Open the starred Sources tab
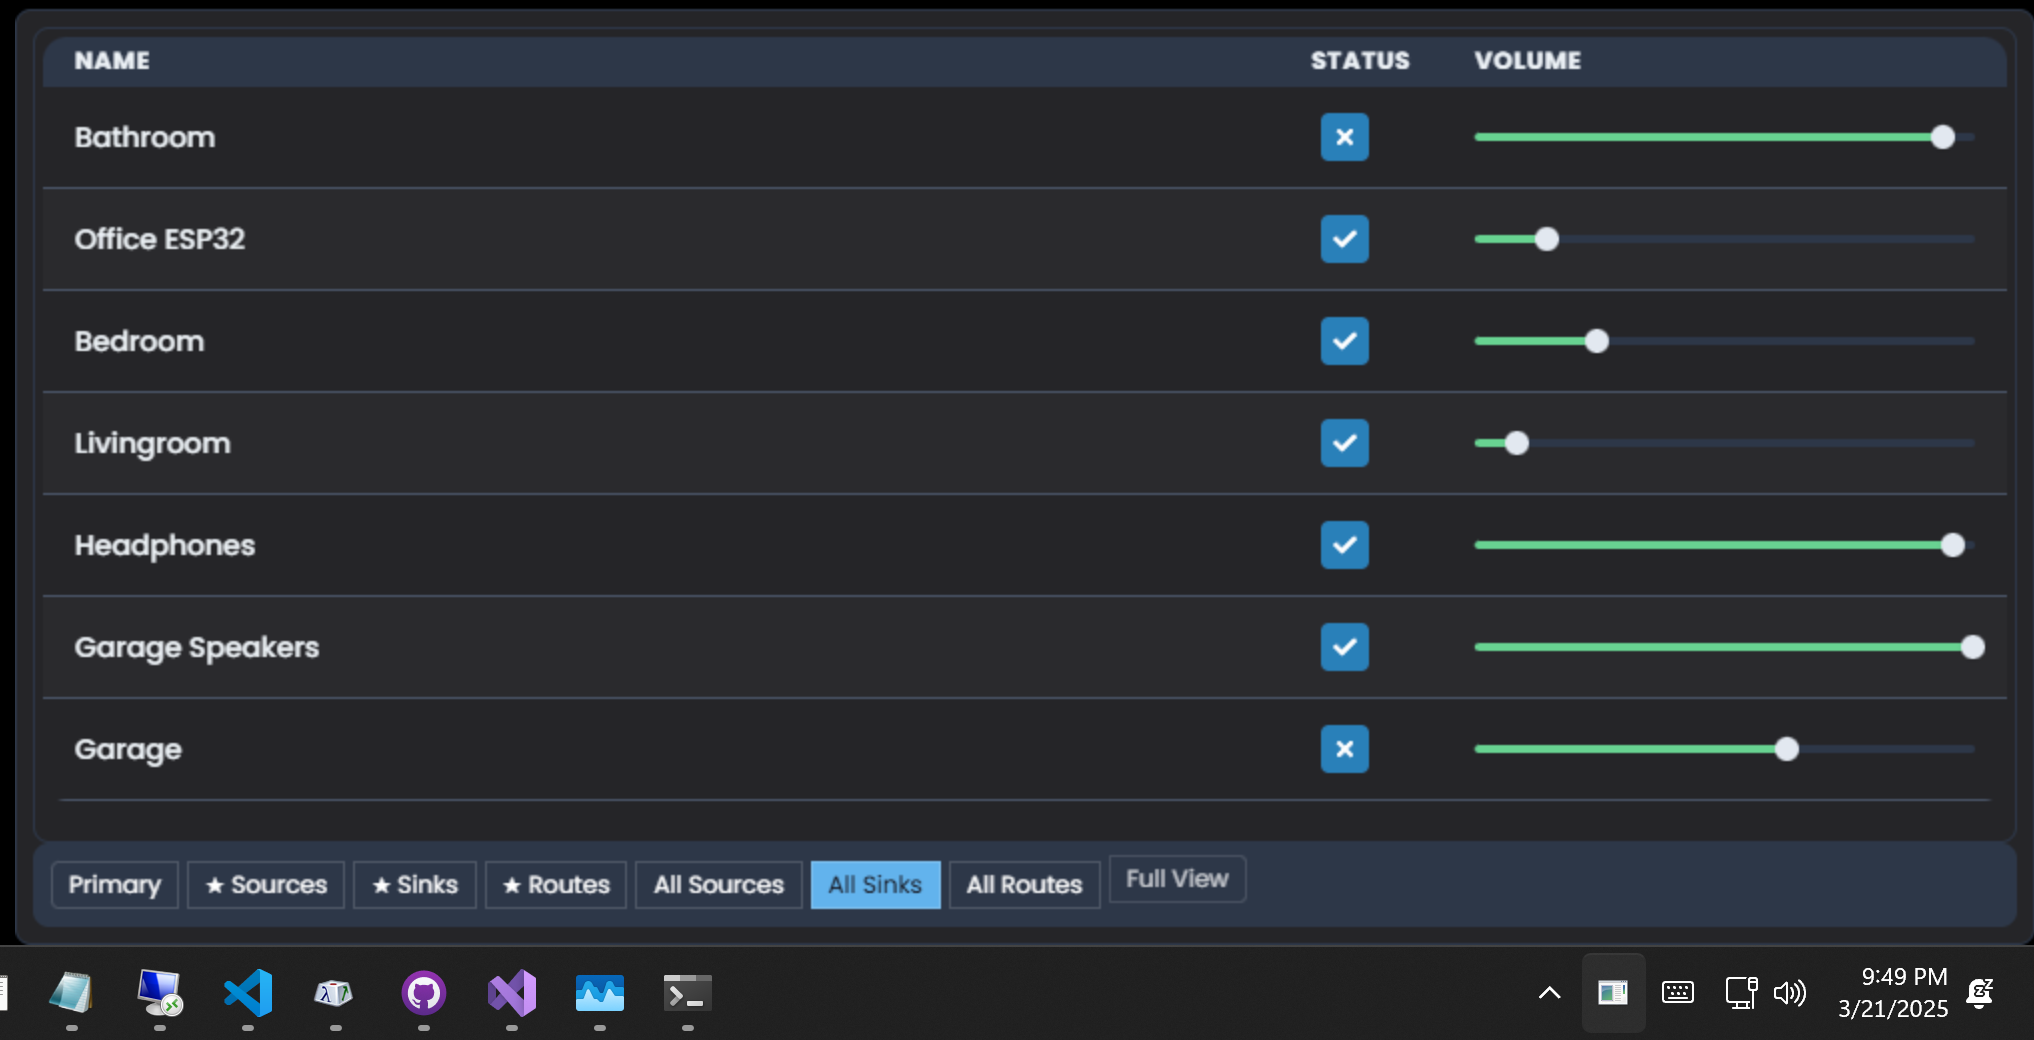This screenshot has width=2034, height=1040. pyautogui.click(x=266, y=885)
